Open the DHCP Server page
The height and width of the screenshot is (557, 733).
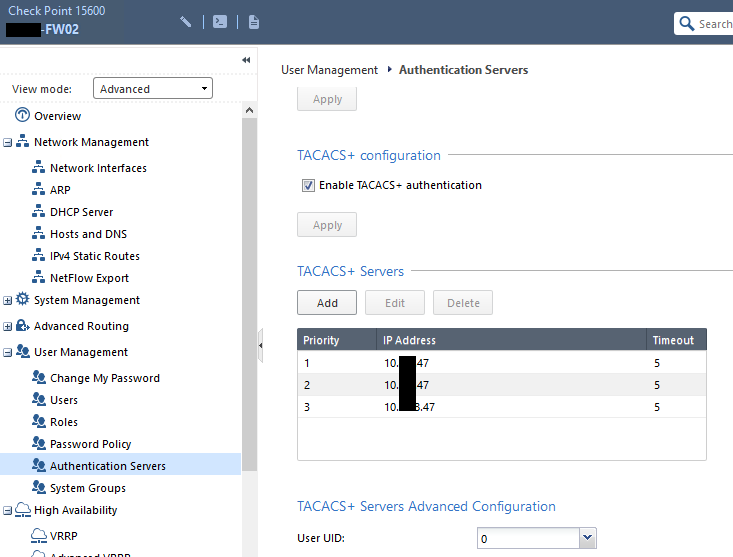click(x=81, y=212)
